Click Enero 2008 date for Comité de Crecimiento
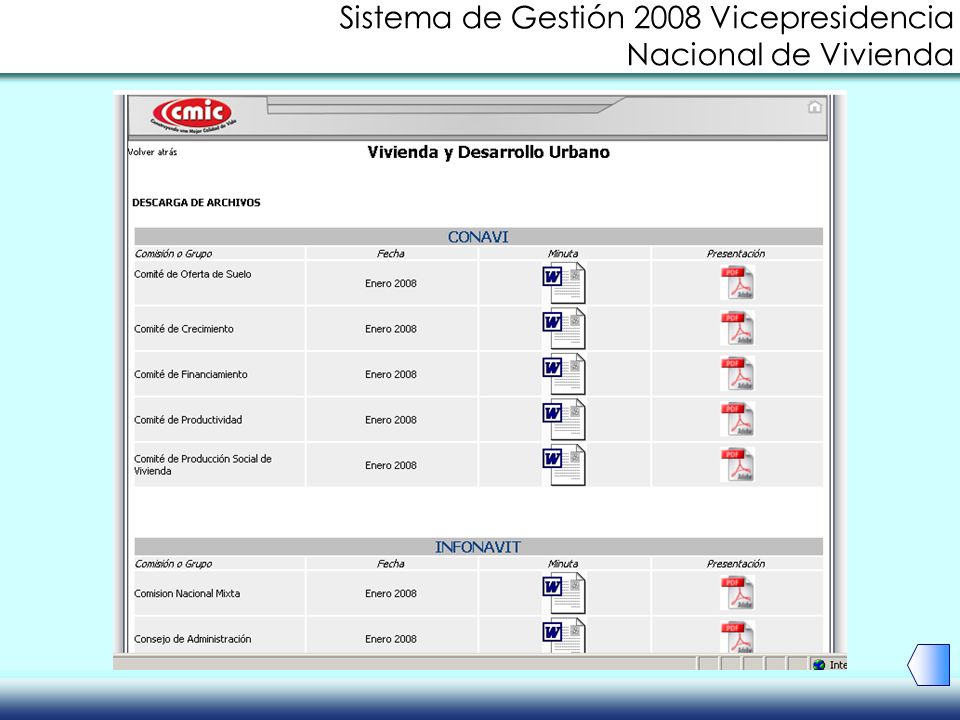This screenshot has height=720, width=960. [x=391, y=329]
